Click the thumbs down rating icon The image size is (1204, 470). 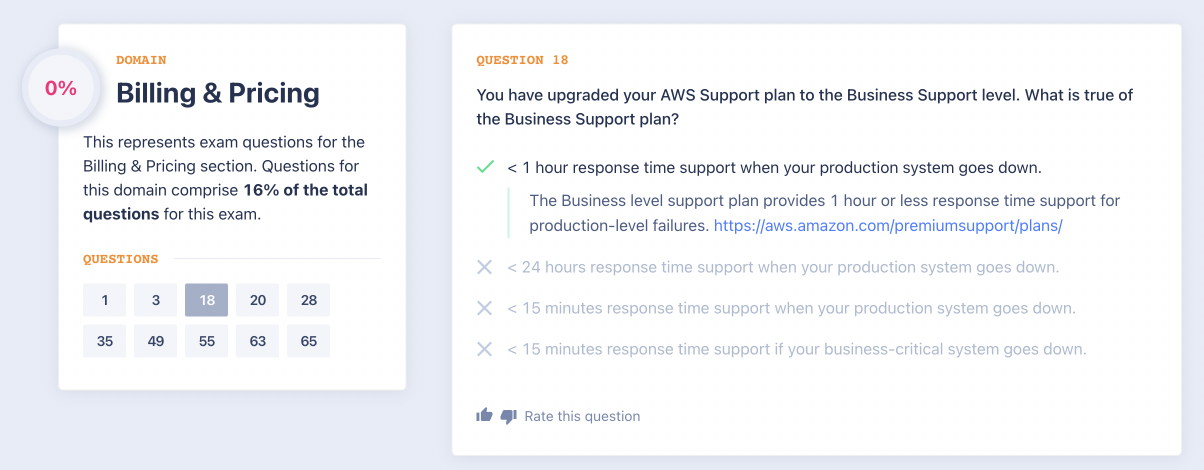click(508, 416)
